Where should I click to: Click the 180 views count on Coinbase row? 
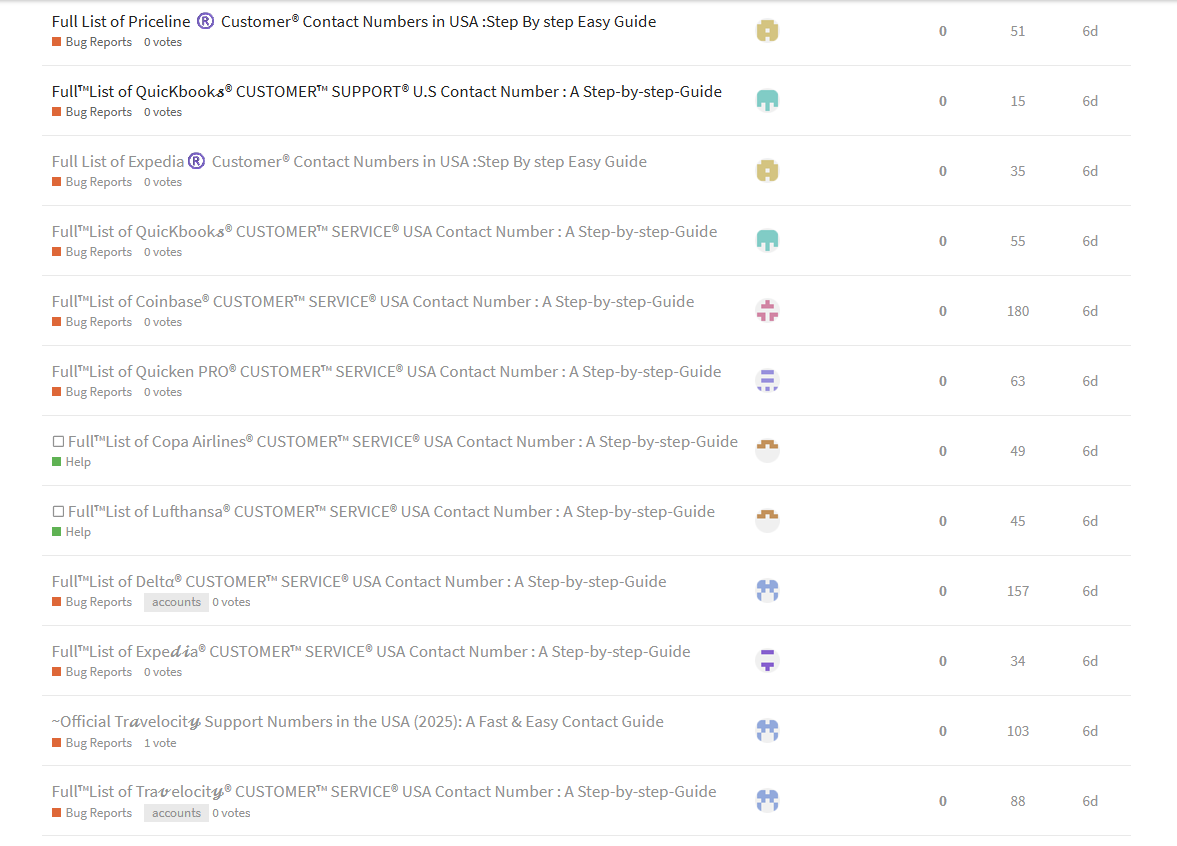[x=1018, y=311]
